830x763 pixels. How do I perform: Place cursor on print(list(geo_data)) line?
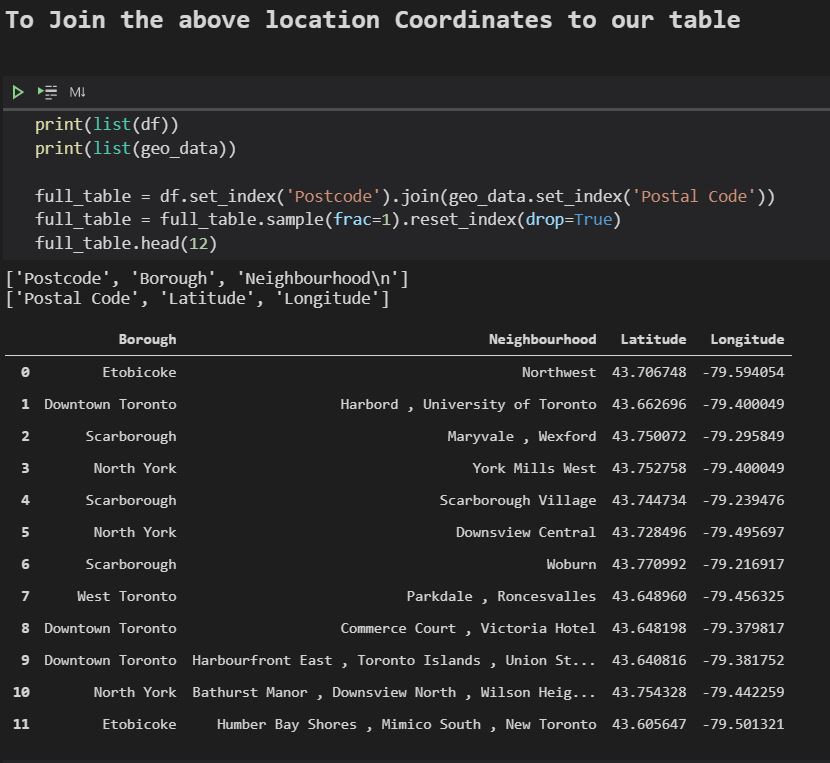[x=136, y=148]
